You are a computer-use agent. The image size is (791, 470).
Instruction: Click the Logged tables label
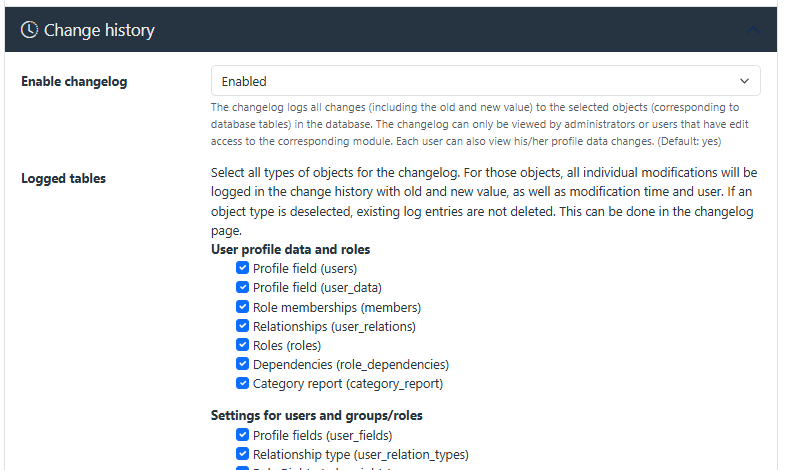(64, 179)
